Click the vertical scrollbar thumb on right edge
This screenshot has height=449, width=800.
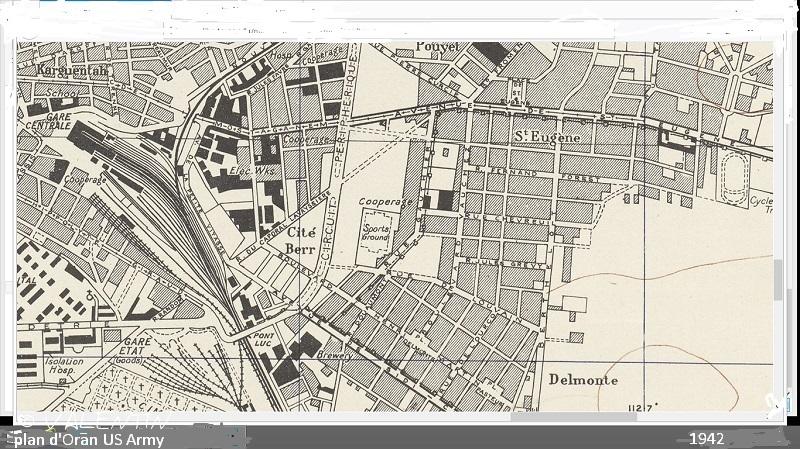click(x=779, y=279)
